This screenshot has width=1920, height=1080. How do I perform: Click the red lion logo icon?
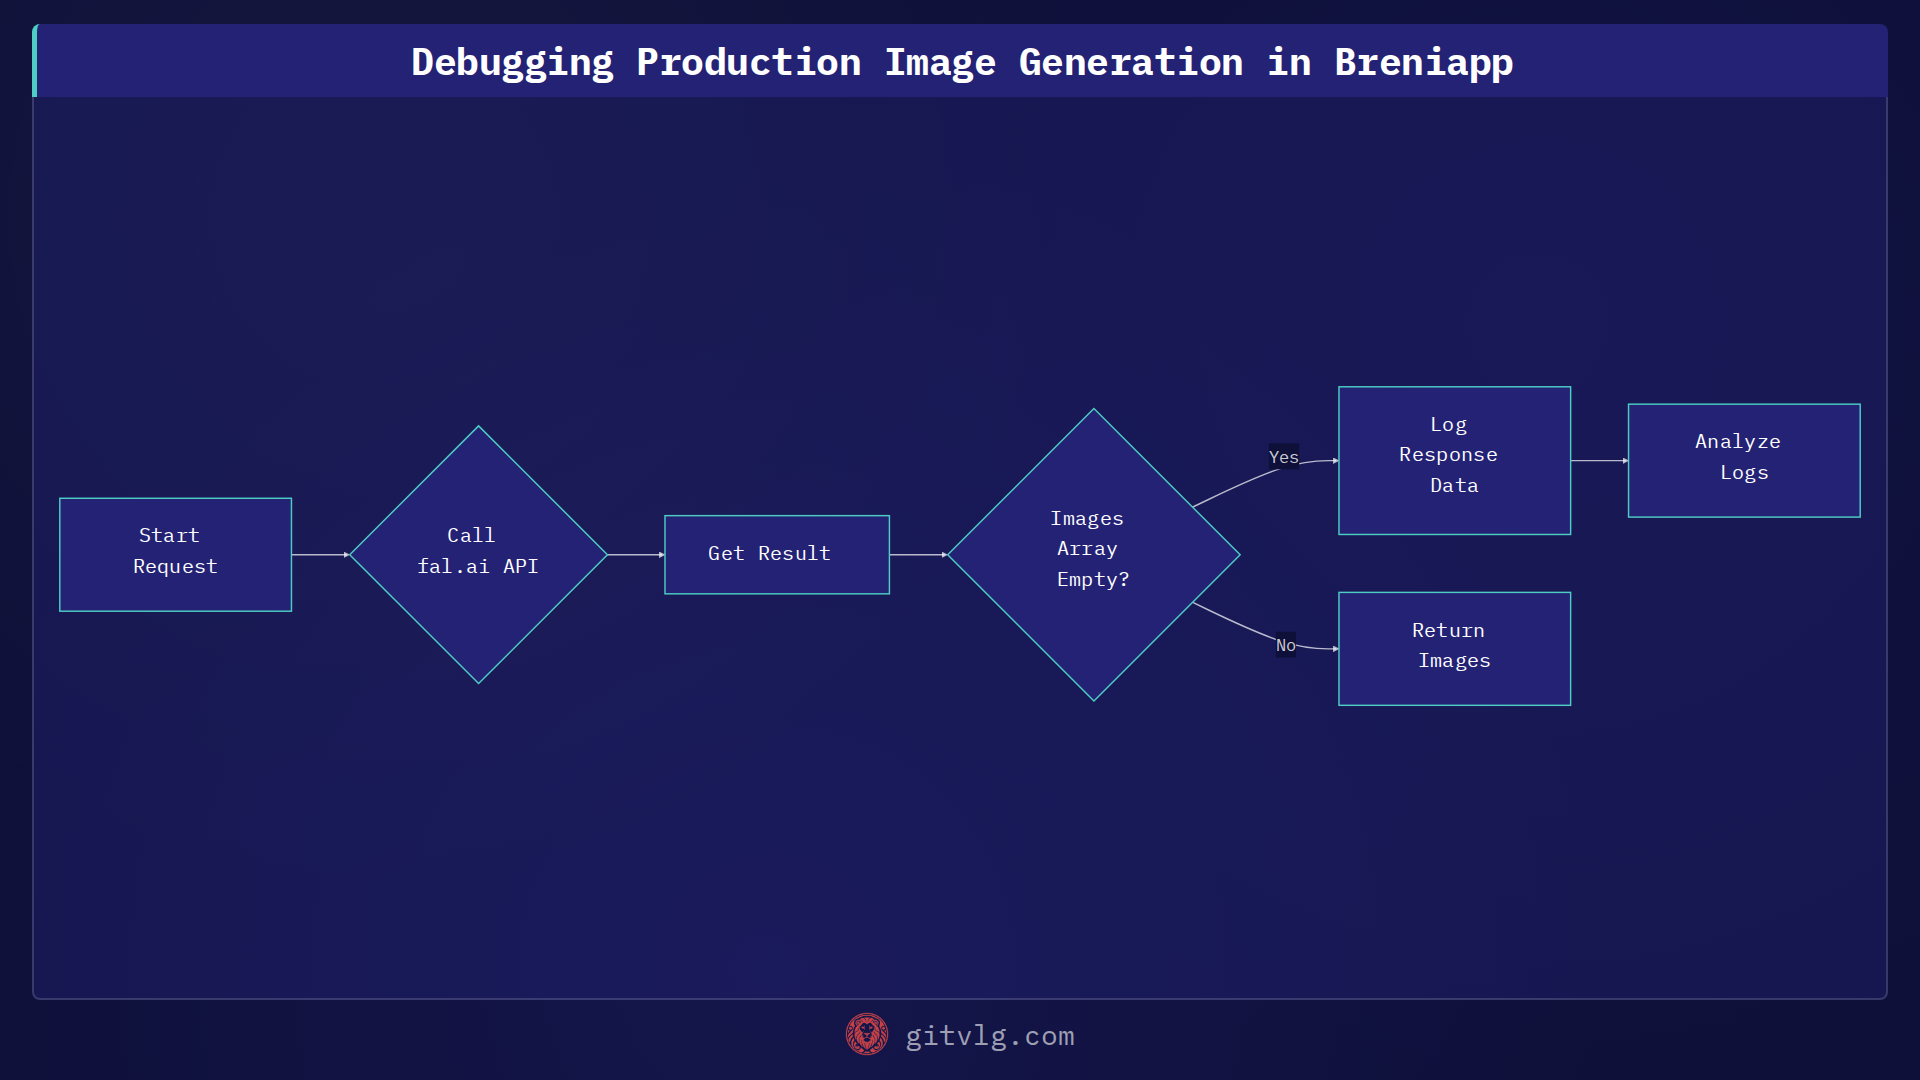pos(866,1035)
